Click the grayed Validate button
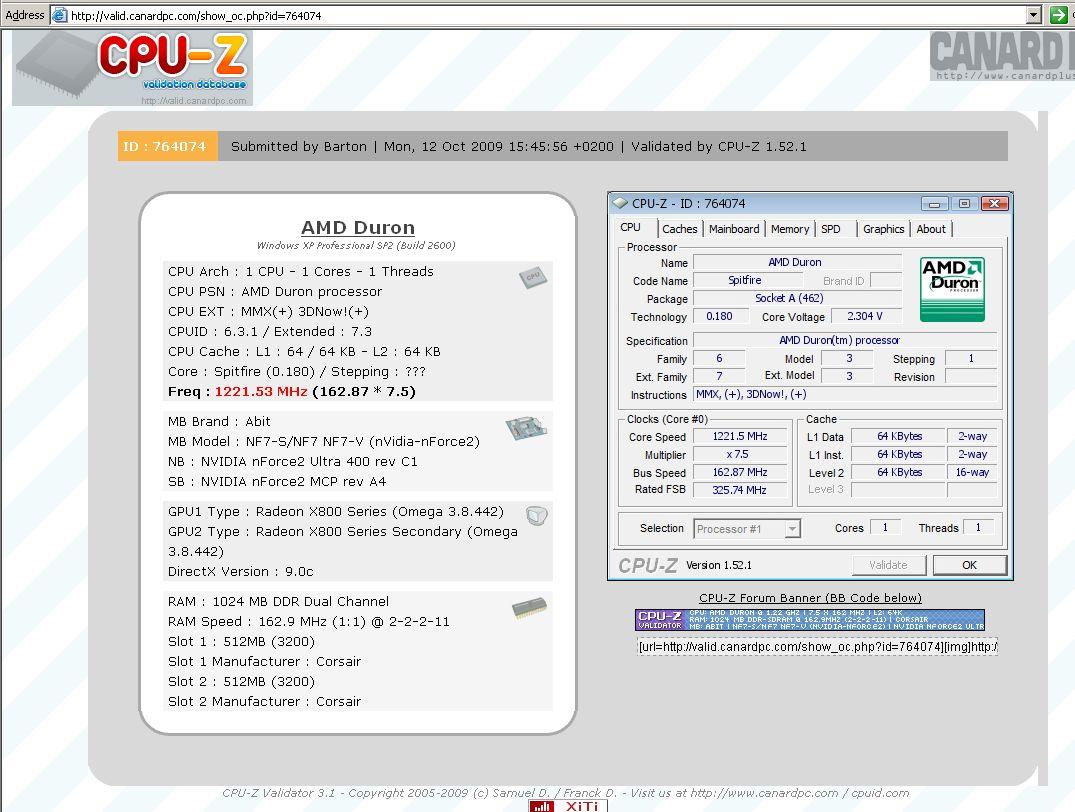Viewport: 1075px width, 812px height. [889, 565]
